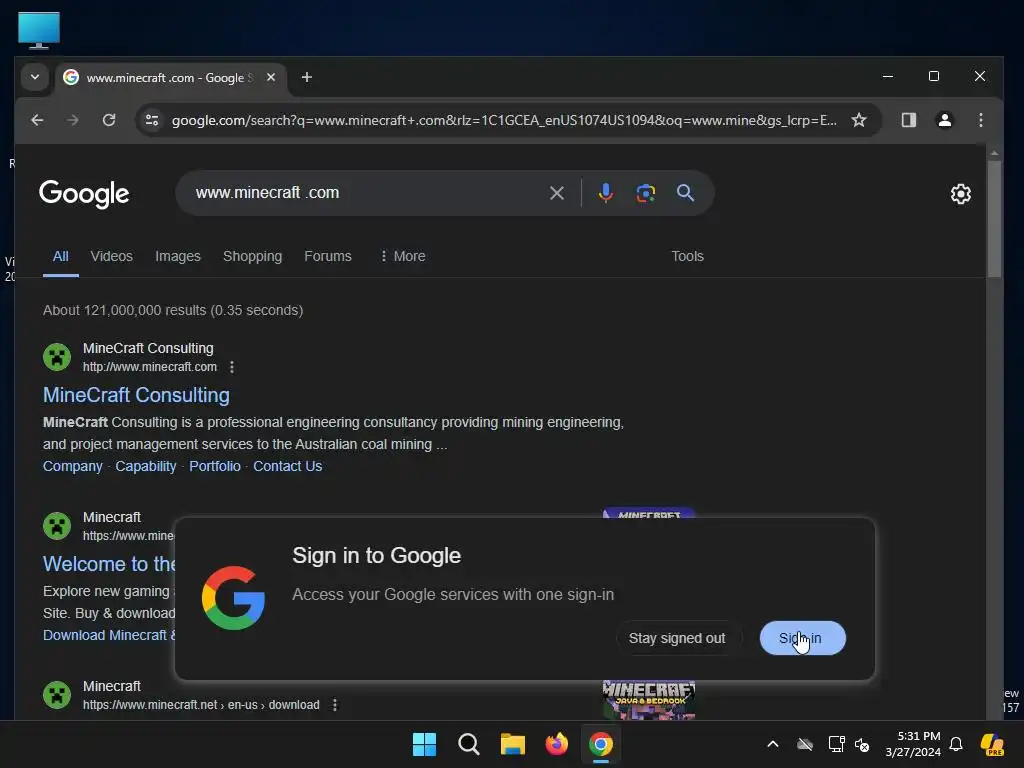Switch to Forums results

click(328, 256)
